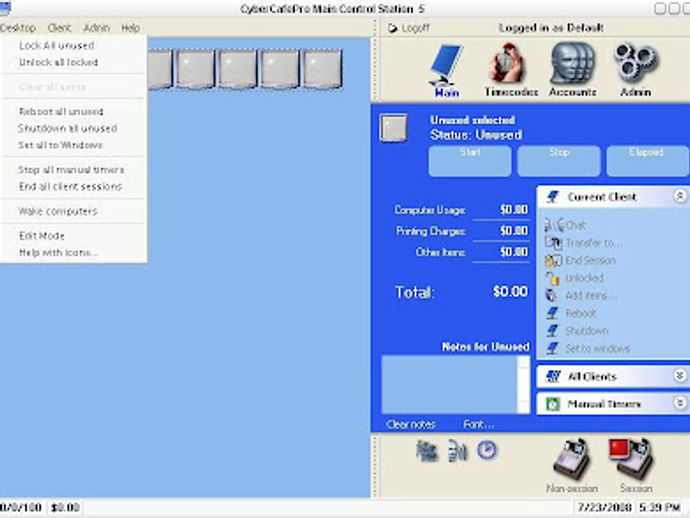690x518 pixels.
Task: Click the Computer Usage $0.00 value
Action: 514,209
